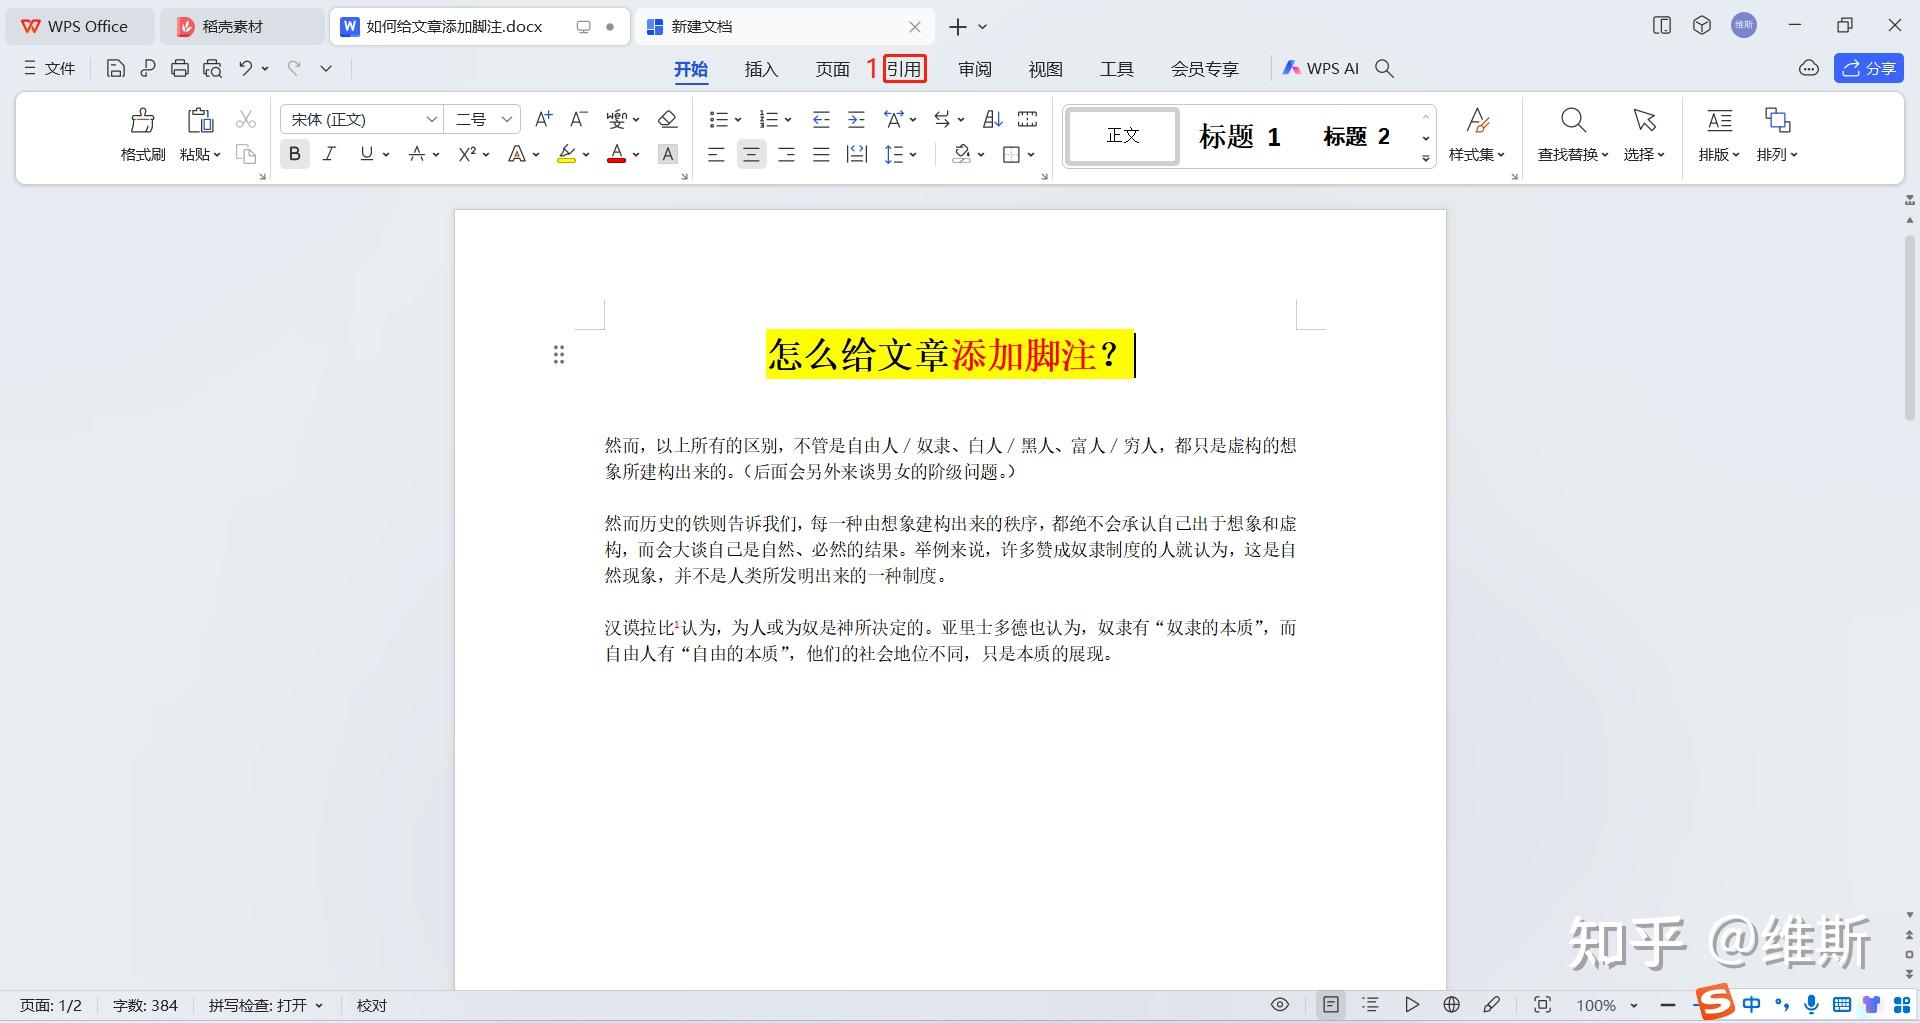Apply the red font color swatch
The height and width of the screenshot is (1023, 1920).
click(617, 154)
